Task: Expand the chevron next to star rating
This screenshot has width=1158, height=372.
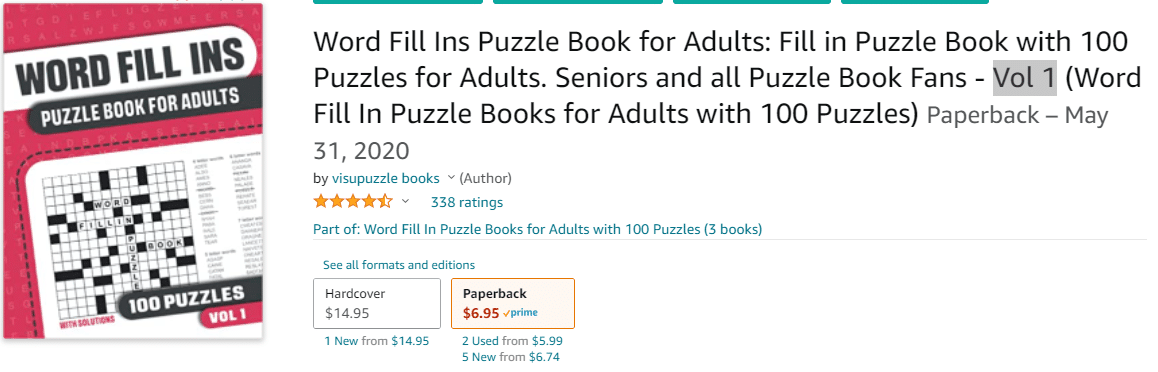Action: point(405,202)
